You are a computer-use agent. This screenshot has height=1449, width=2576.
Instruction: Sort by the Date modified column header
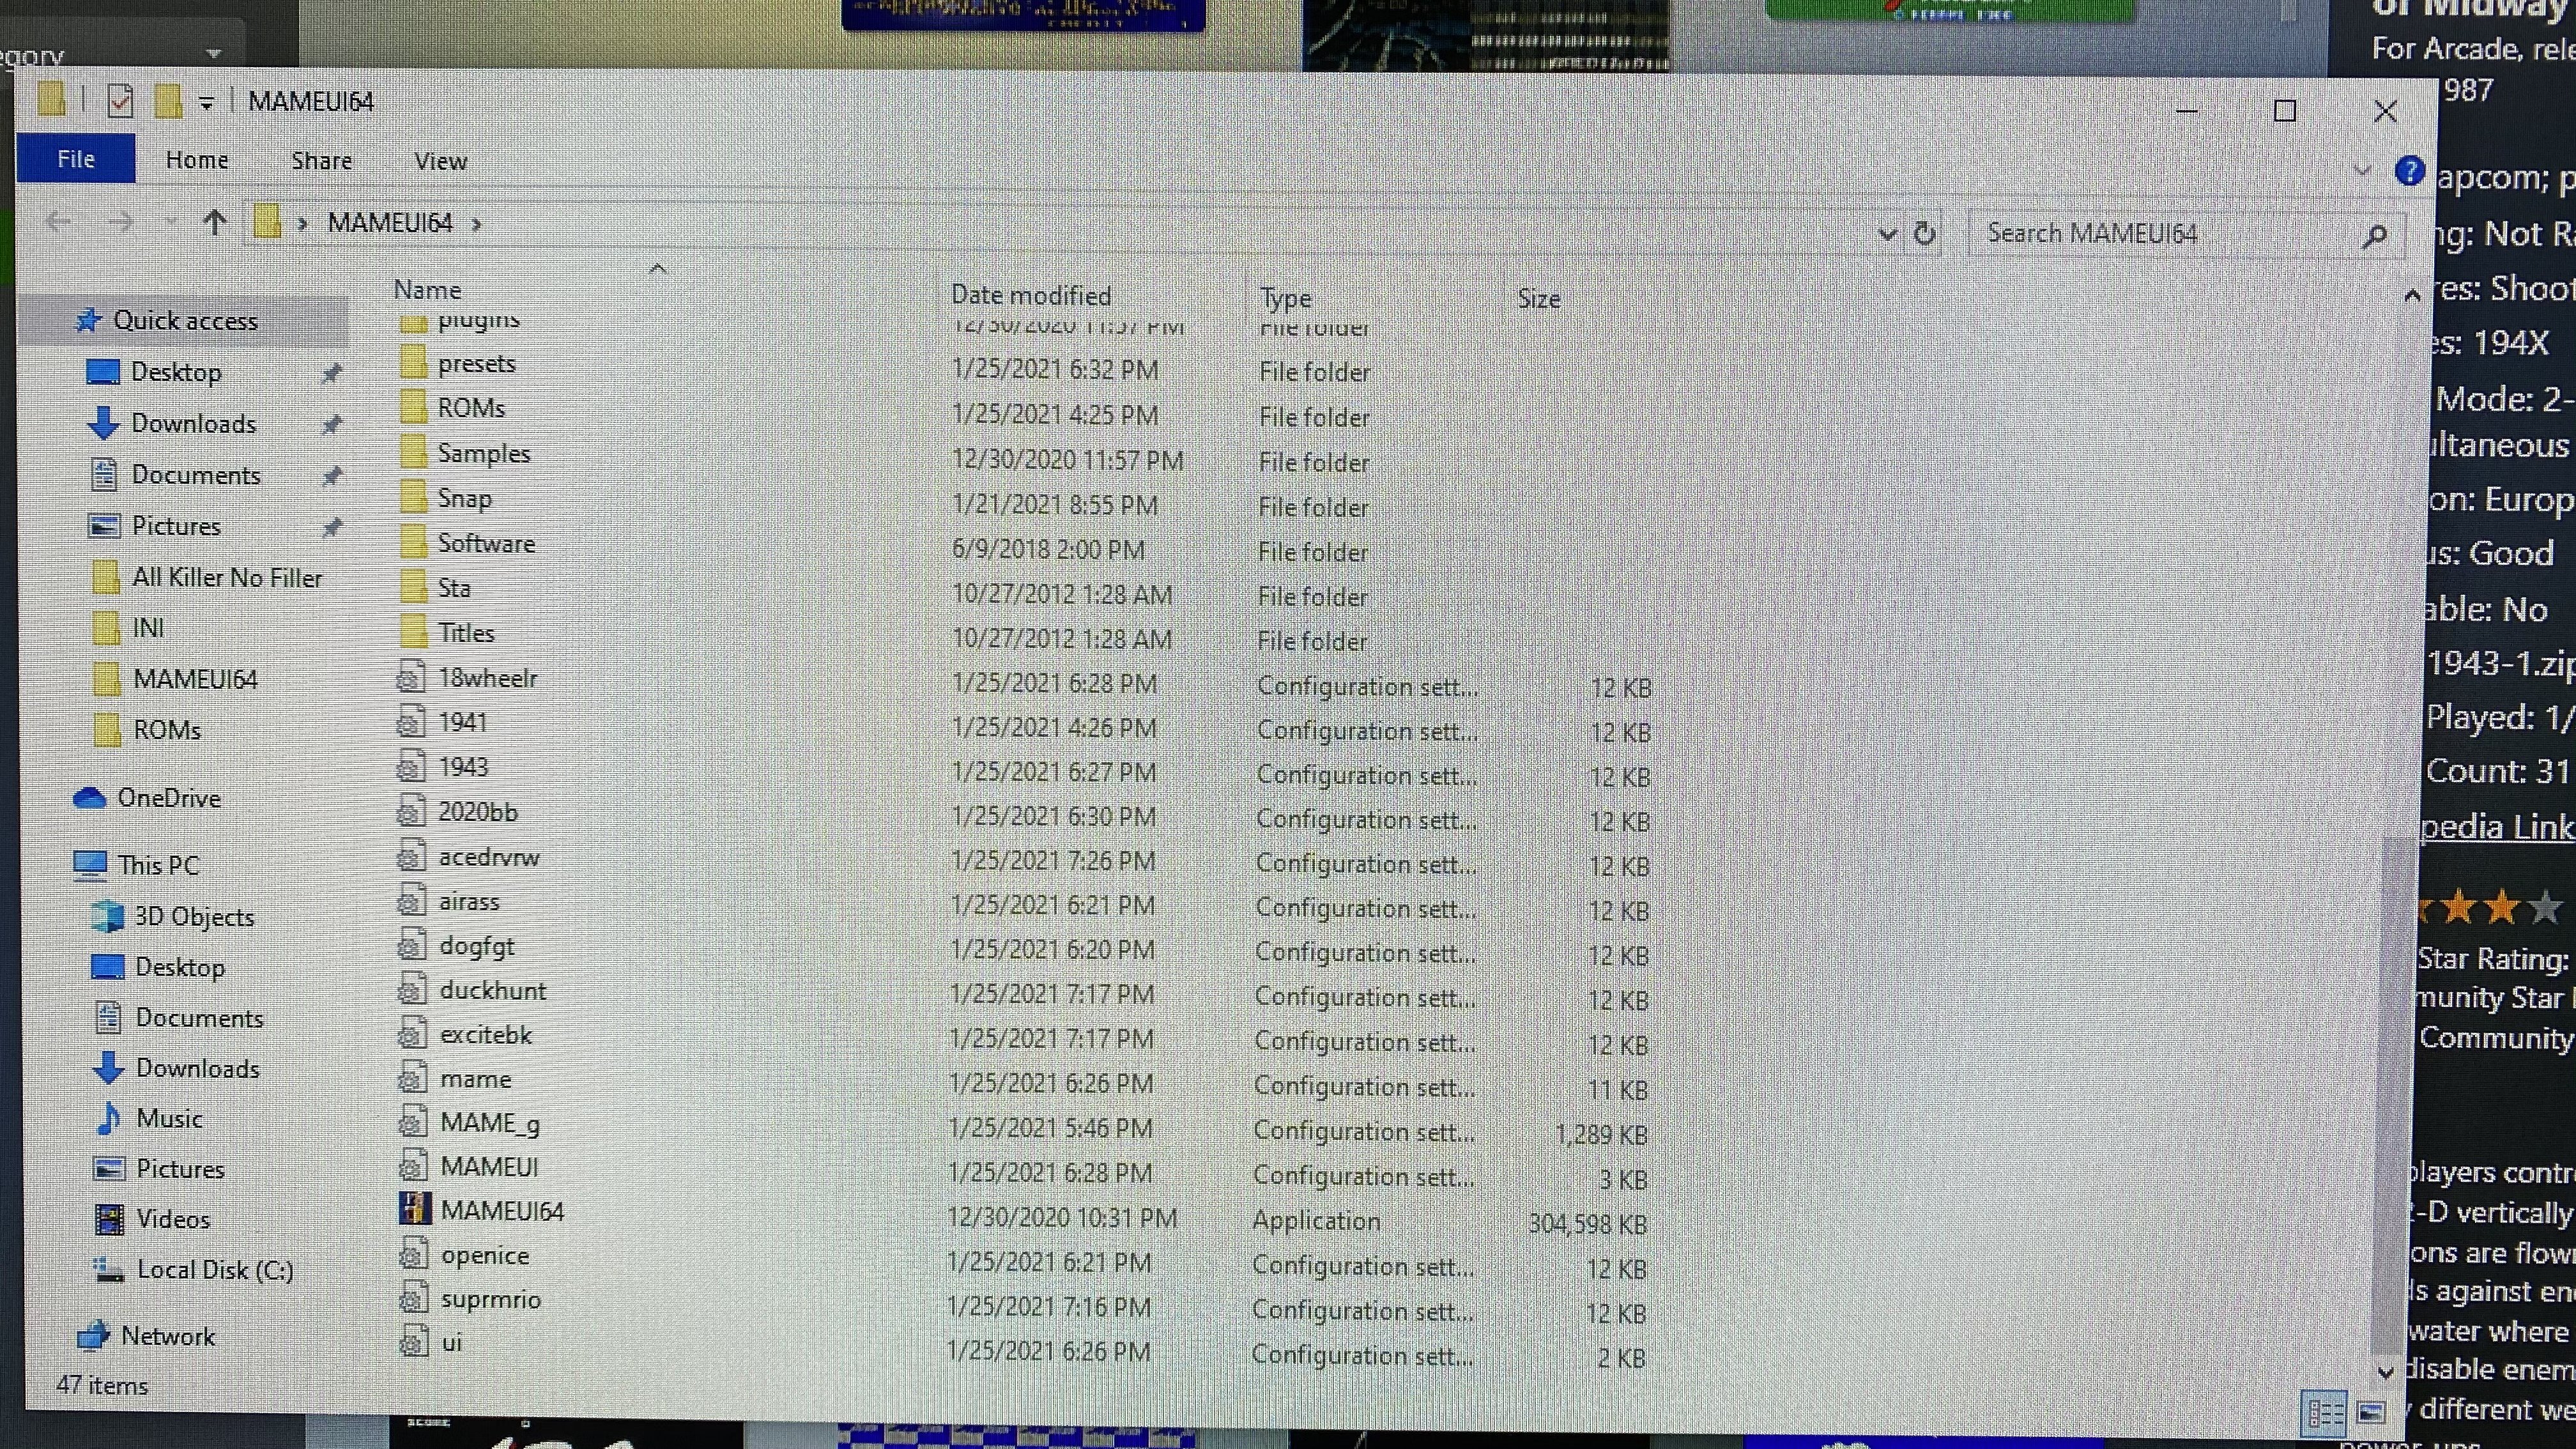[x=1031, y=295]
